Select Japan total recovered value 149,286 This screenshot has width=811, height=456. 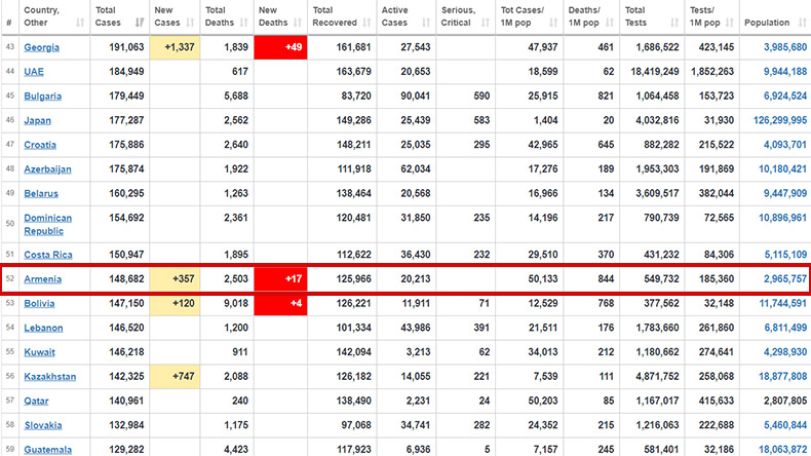354,120
